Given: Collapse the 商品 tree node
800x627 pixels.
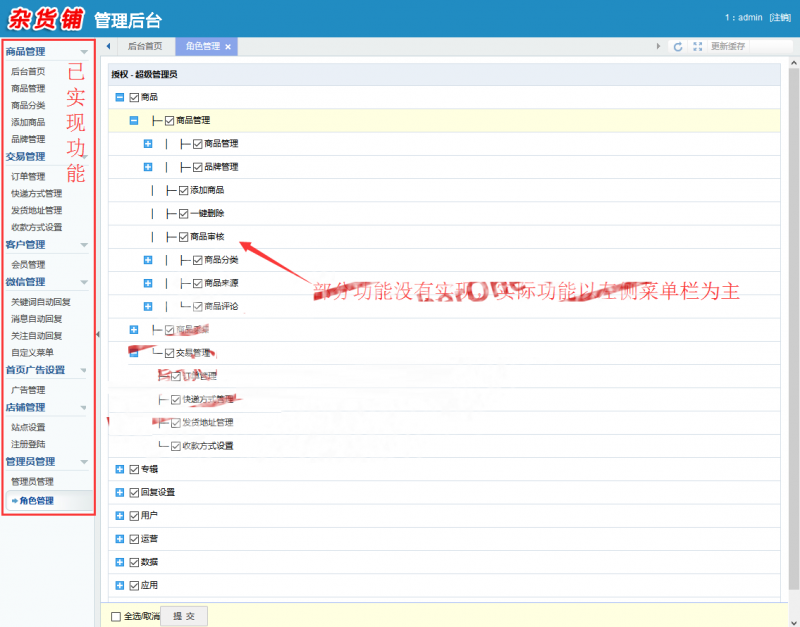Looking at the screenshot, I should pyautogui.click(x=120, y=97).
